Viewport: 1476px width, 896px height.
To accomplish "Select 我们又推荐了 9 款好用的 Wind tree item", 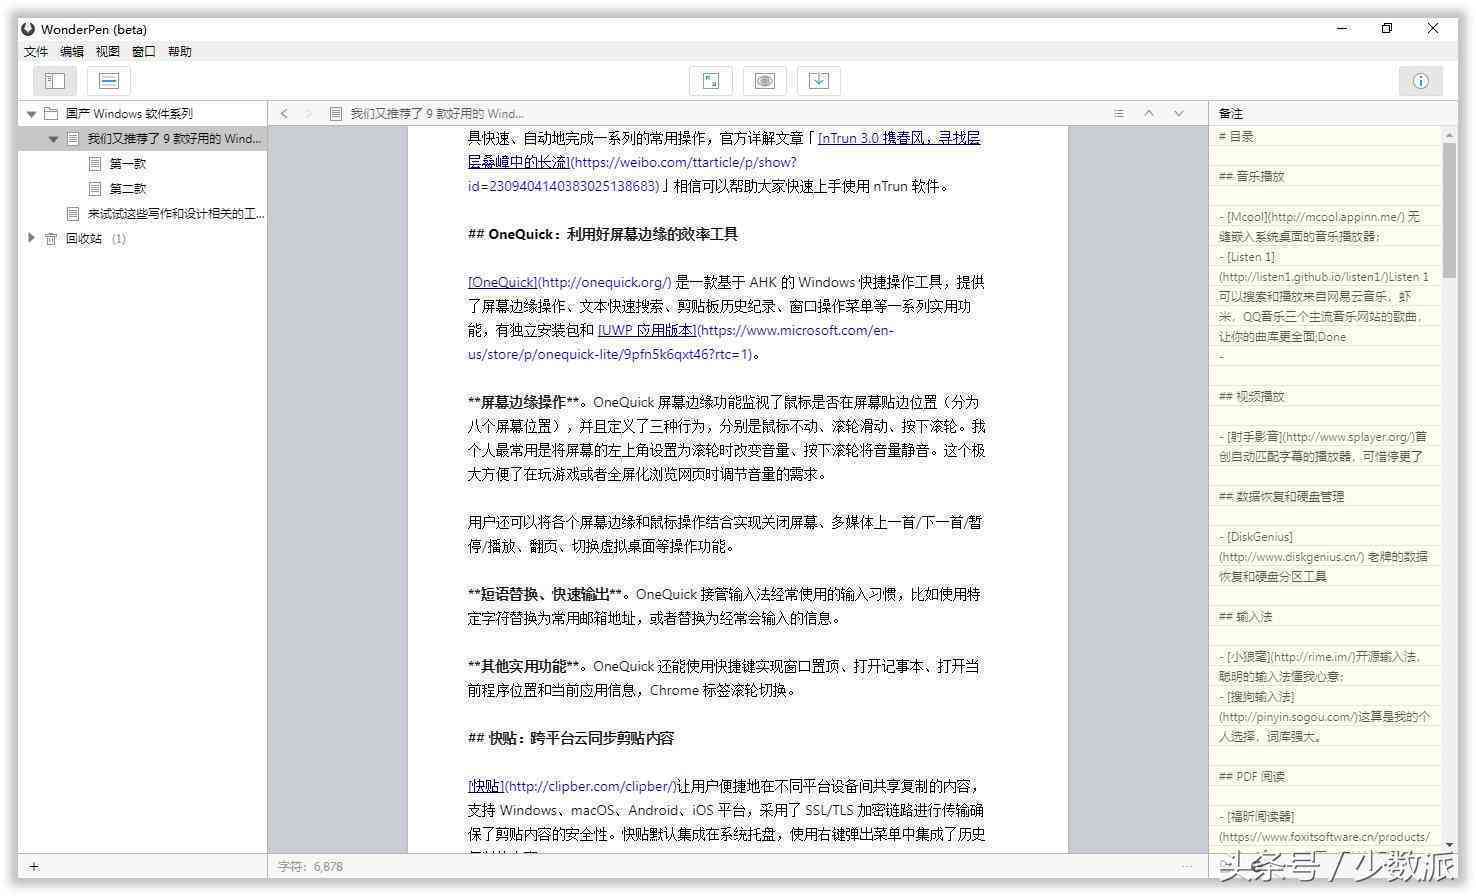I will [x=174, y=139].
